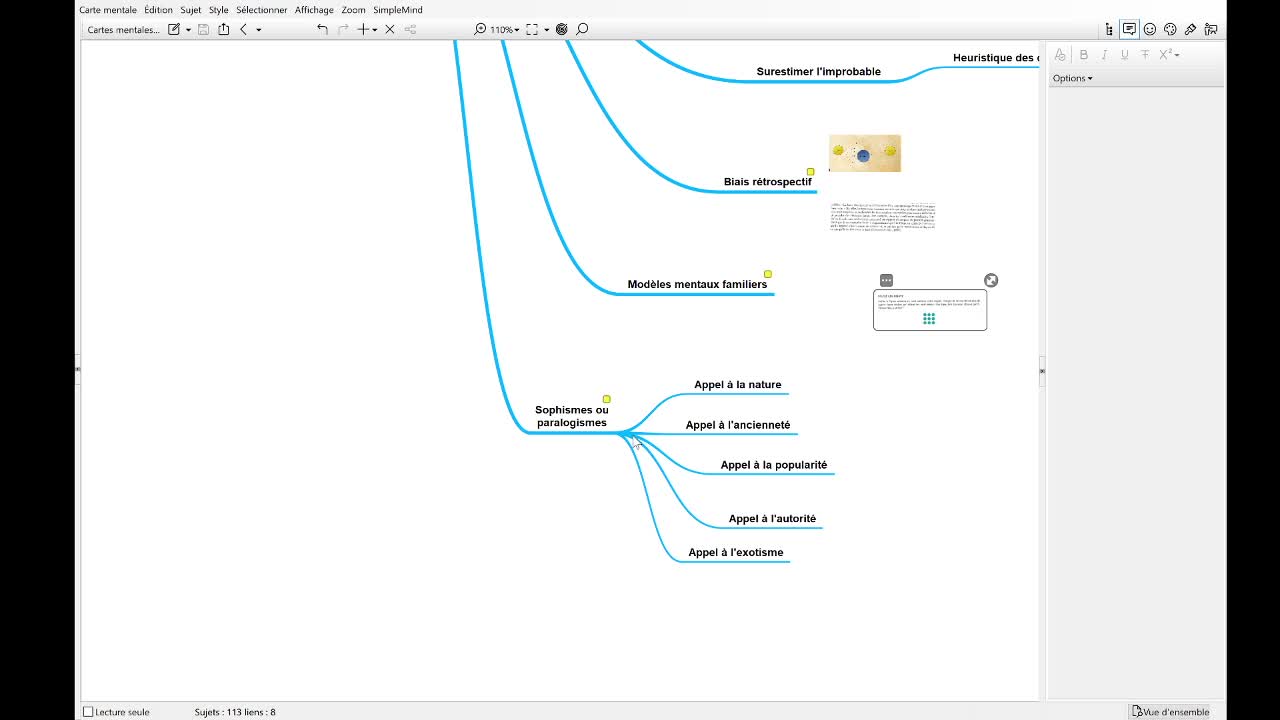Enable the Lecture seule checkbox

[x=88, y=712]
